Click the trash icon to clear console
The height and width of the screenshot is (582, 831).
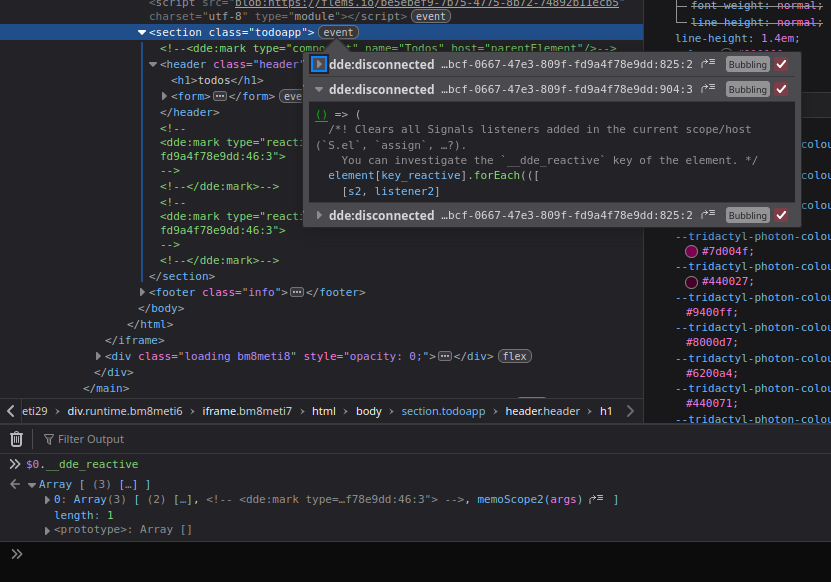[16, 439]
